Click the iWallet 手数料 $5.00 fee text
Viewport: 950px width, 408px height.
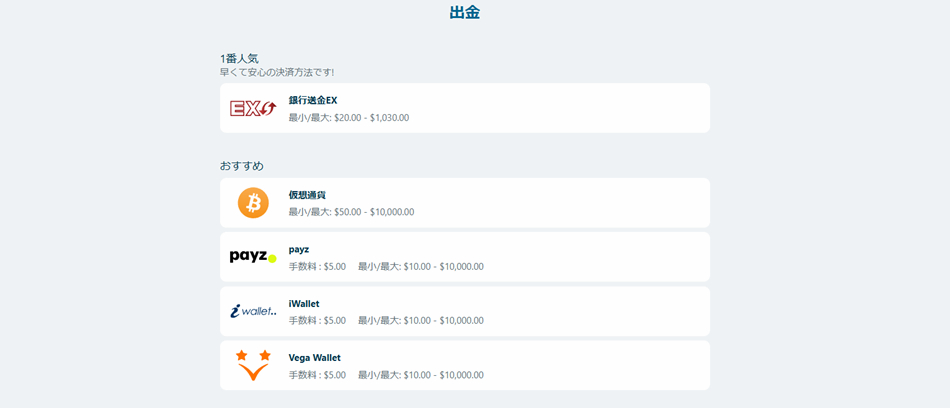tap(317, 321)
